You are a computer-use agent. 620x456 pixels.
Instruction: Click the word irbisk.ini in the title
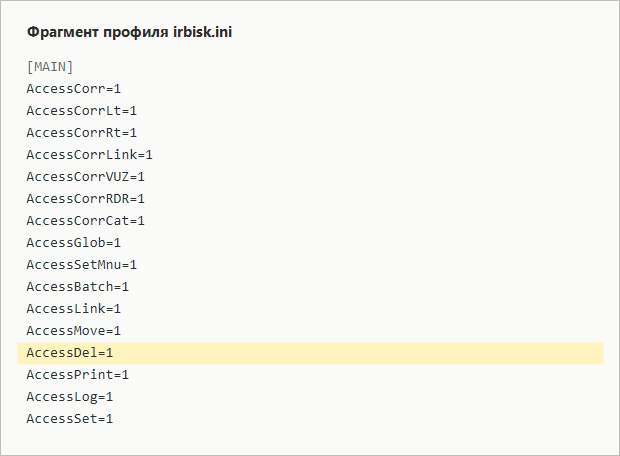point(202,32)
